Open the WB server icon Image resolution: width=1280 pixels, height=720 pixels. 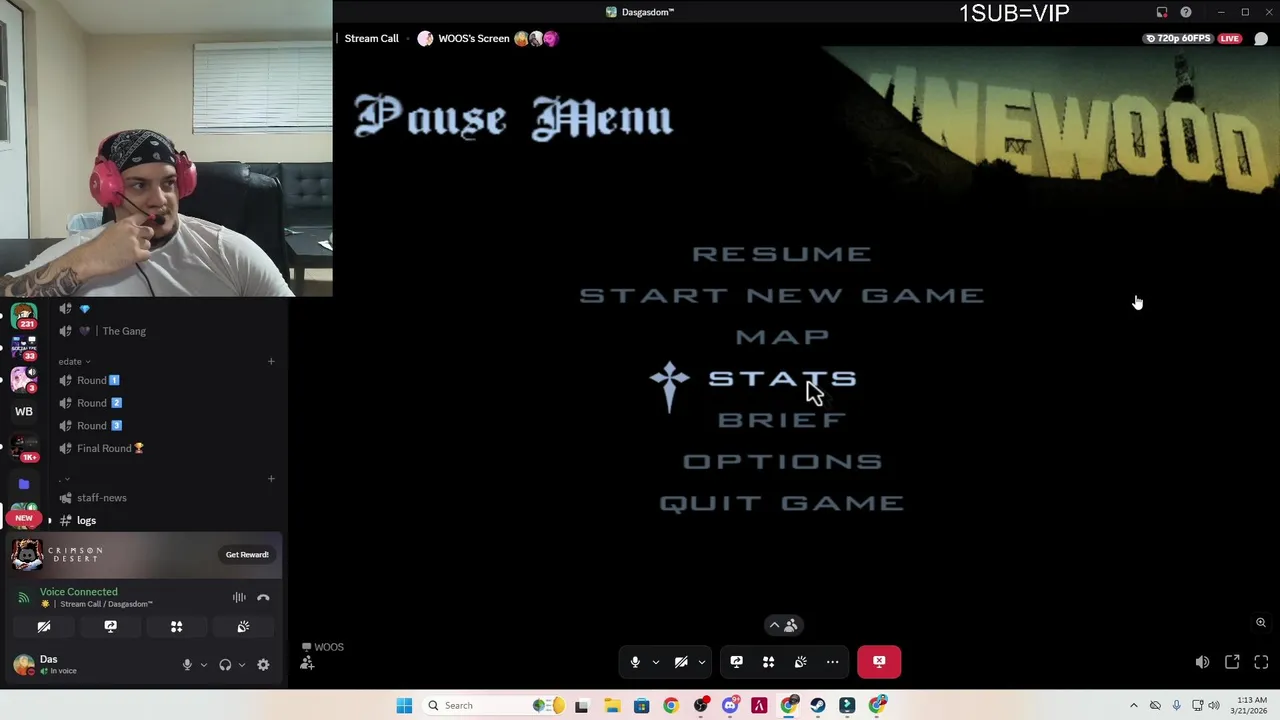[24, 411]
